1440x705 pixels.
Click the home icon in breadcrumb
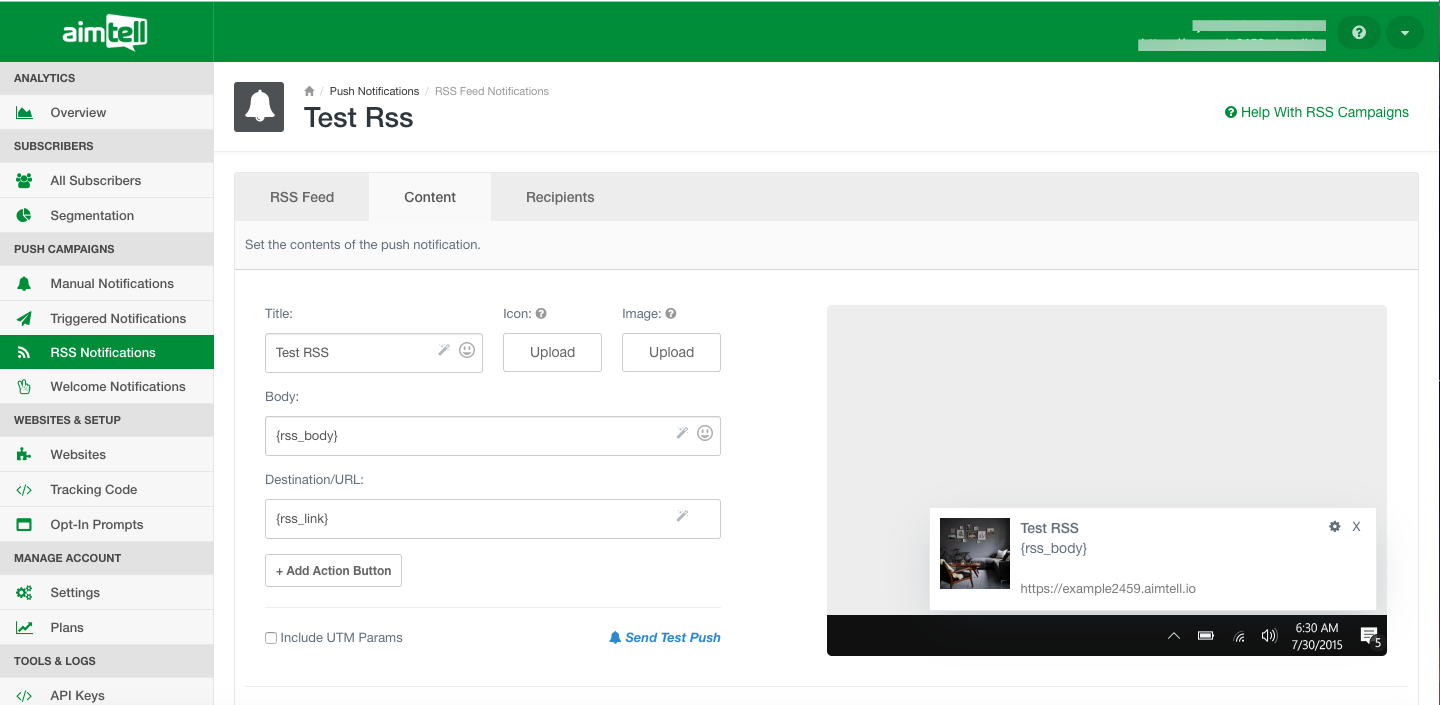point(310,91)
